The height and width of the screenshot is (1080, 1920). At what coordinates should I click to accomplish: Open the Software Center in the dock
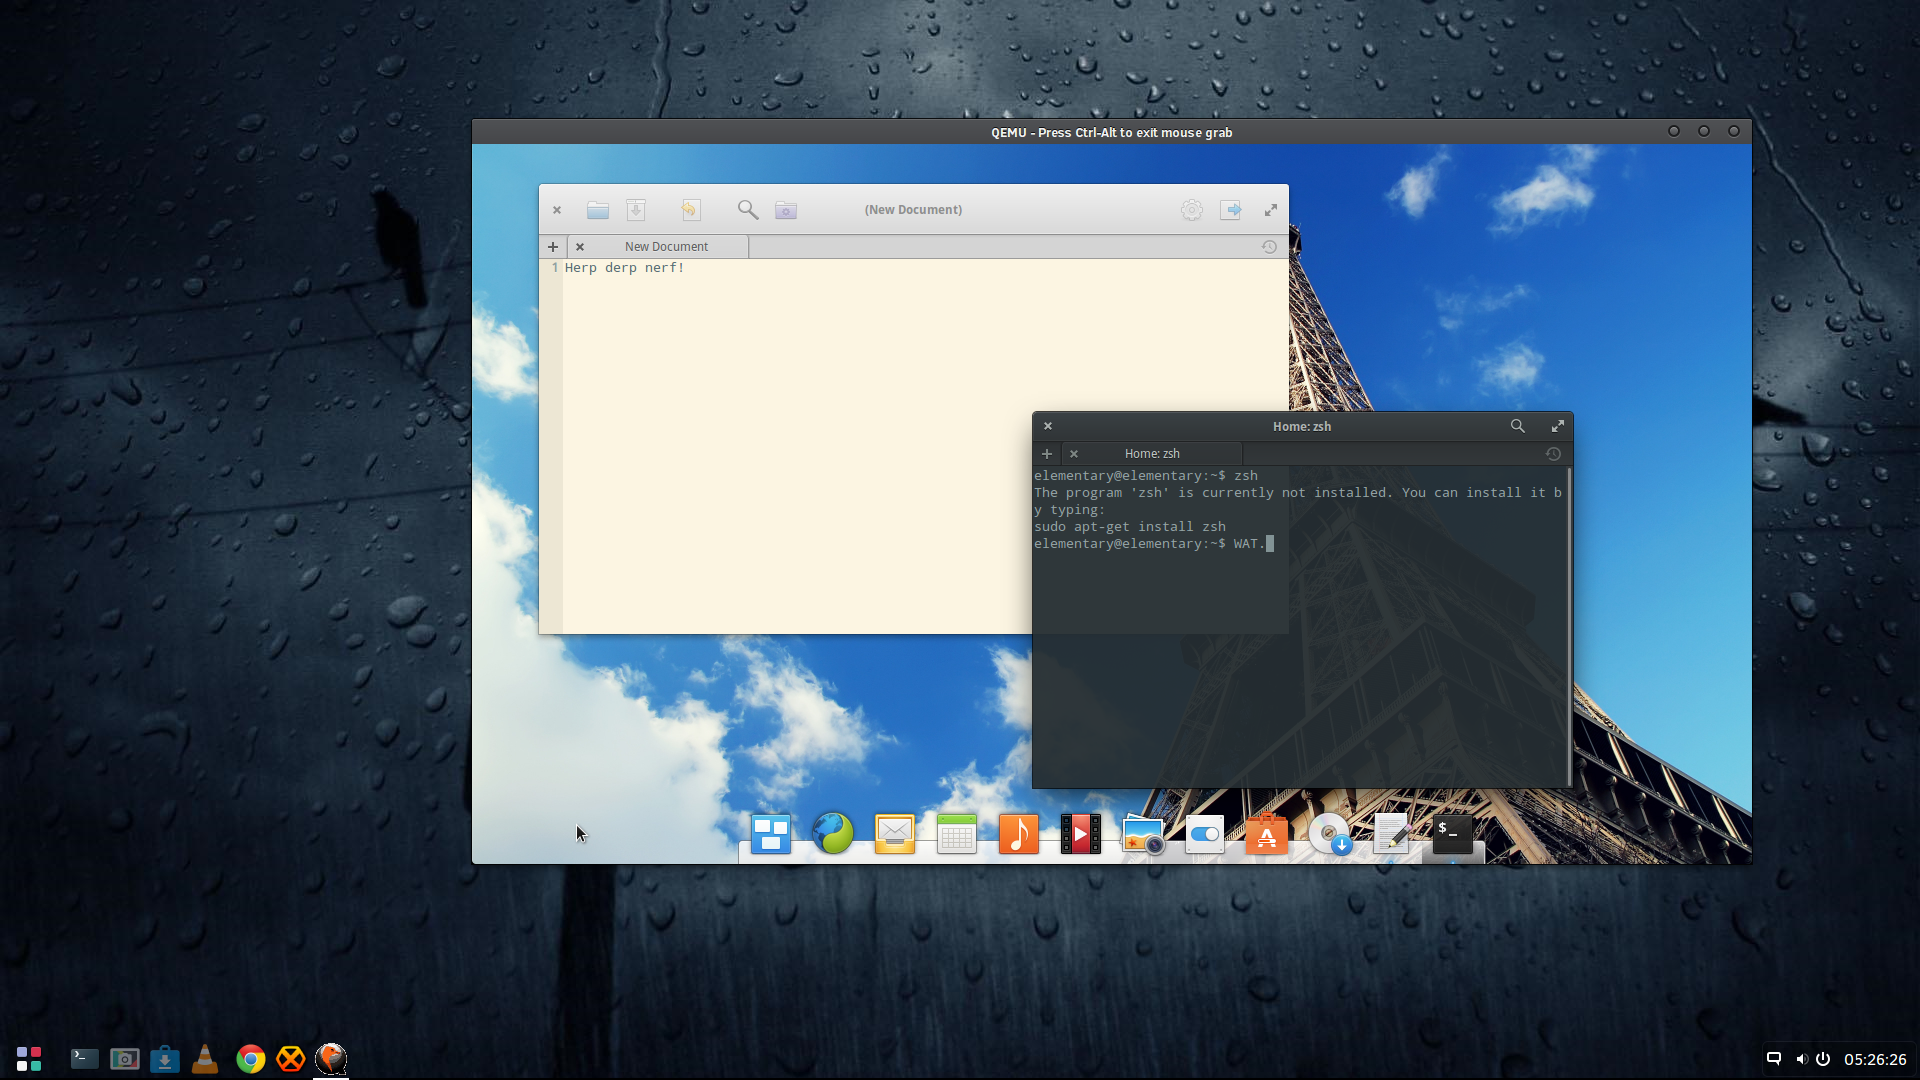coord(1267,834)
